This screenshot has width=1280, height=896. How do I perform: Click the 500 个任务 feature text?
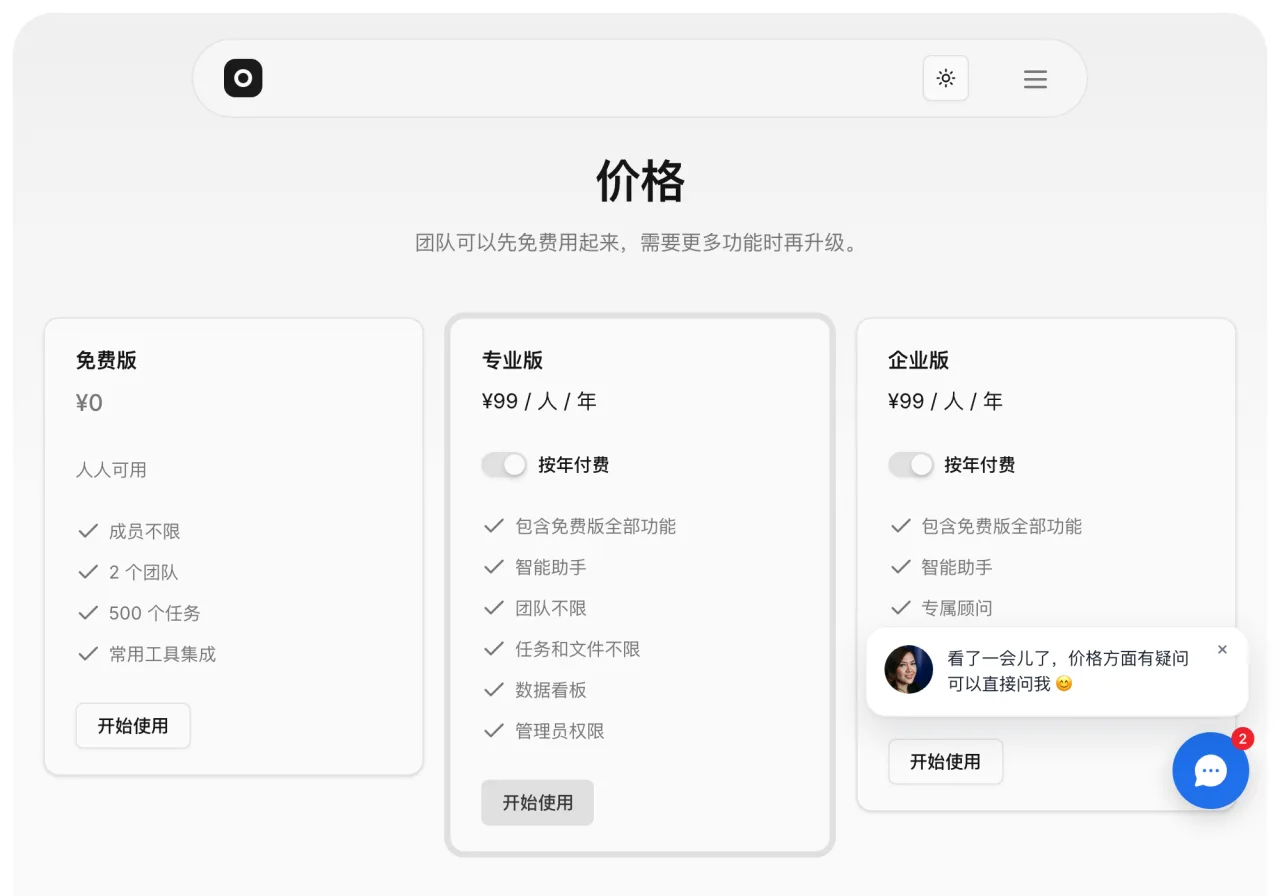pyautogui.click(x=155, y=614)
